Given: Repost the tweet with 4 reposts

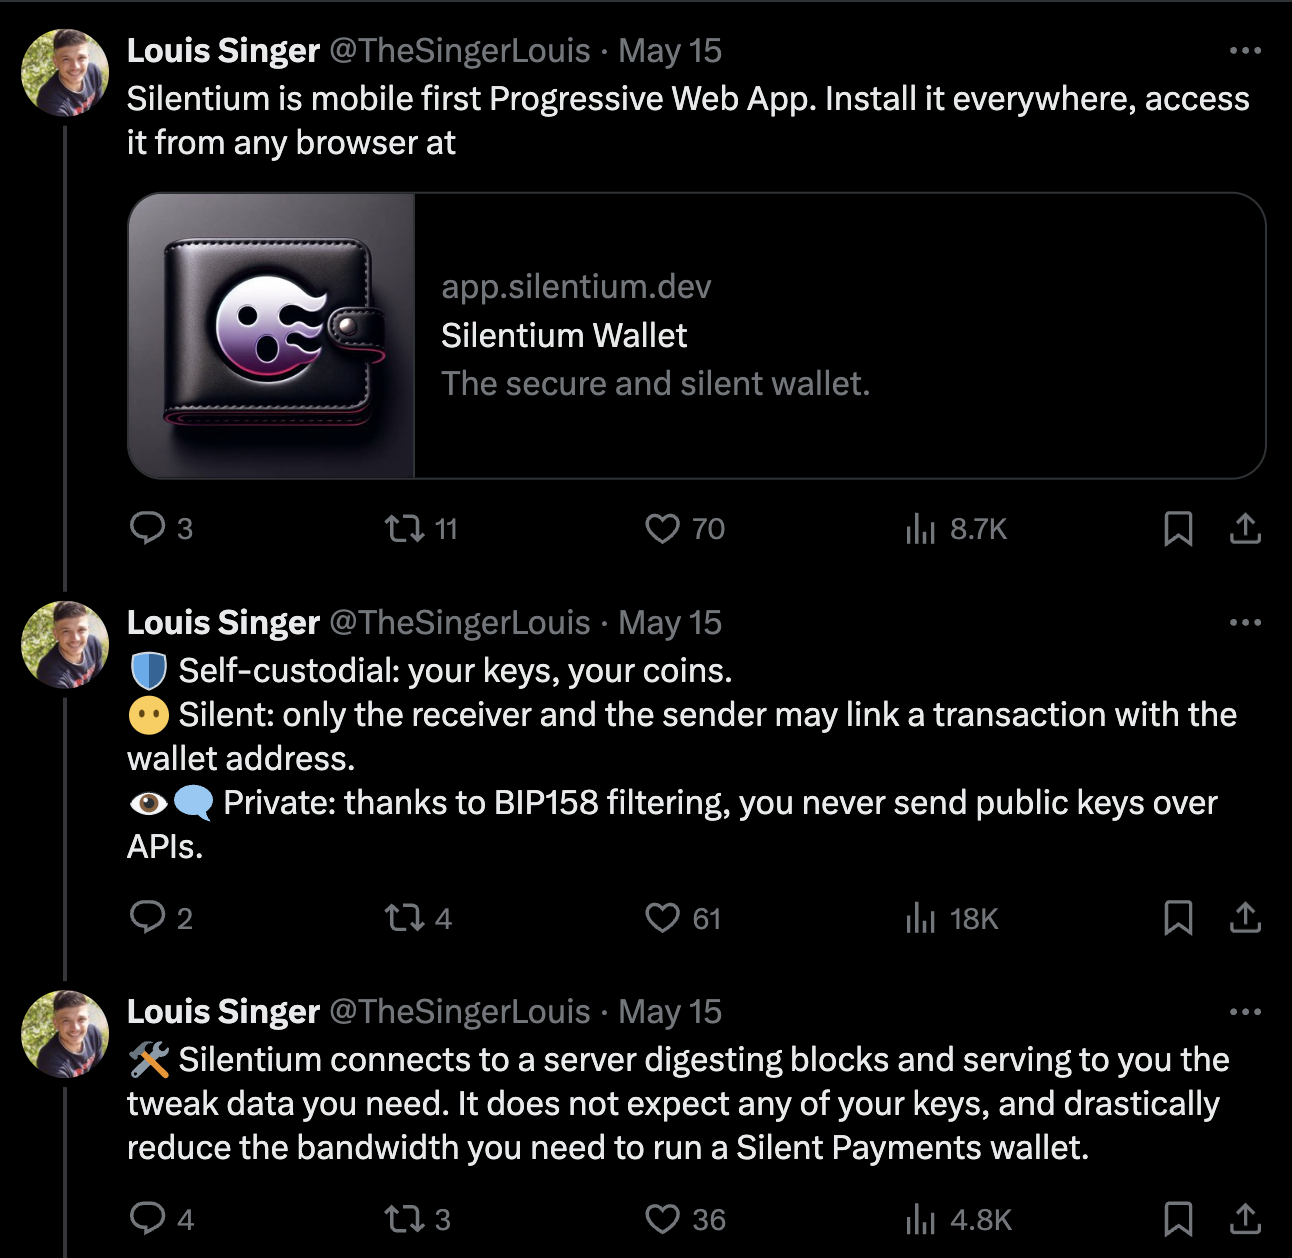Looking at the screenshot, I should (x=405, y=917).
